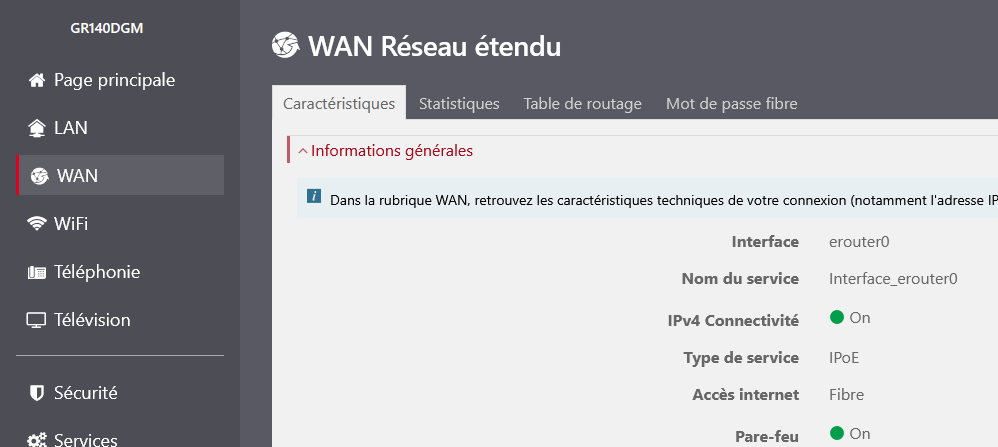Image resolution: width=998 pixels, height=447 pixels.
Task: Click the LAN network icon in sidebar
Action: pos(37,128)
